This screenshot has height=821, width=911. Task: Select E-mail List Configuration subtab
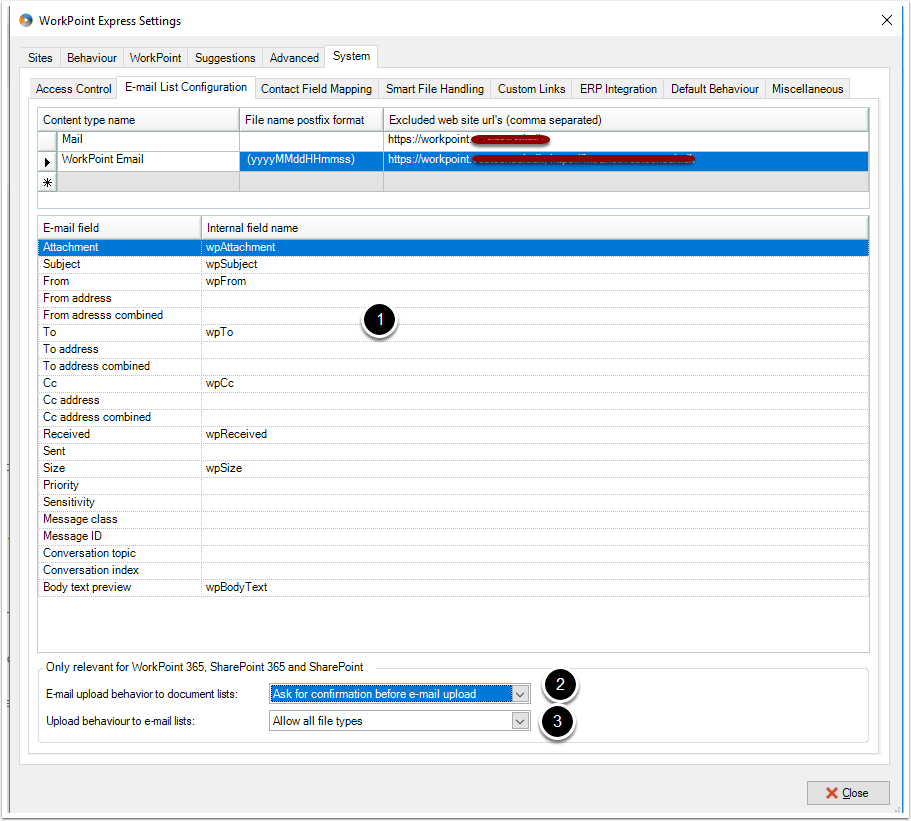(186, 87)
